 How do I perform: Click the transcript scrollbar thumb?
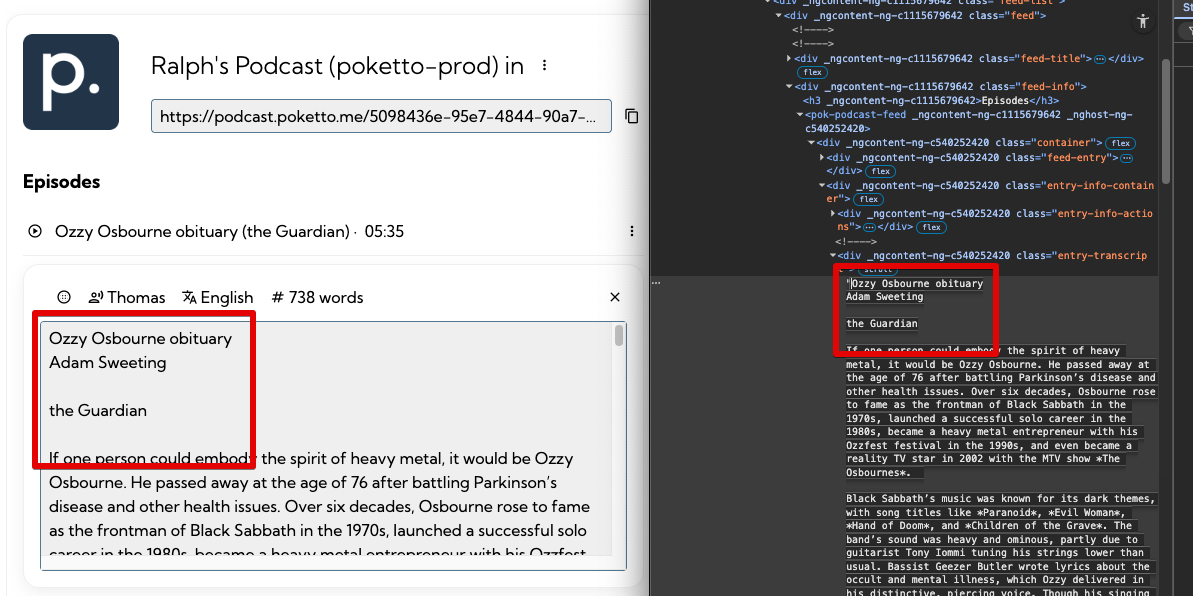tap(619, 336)
